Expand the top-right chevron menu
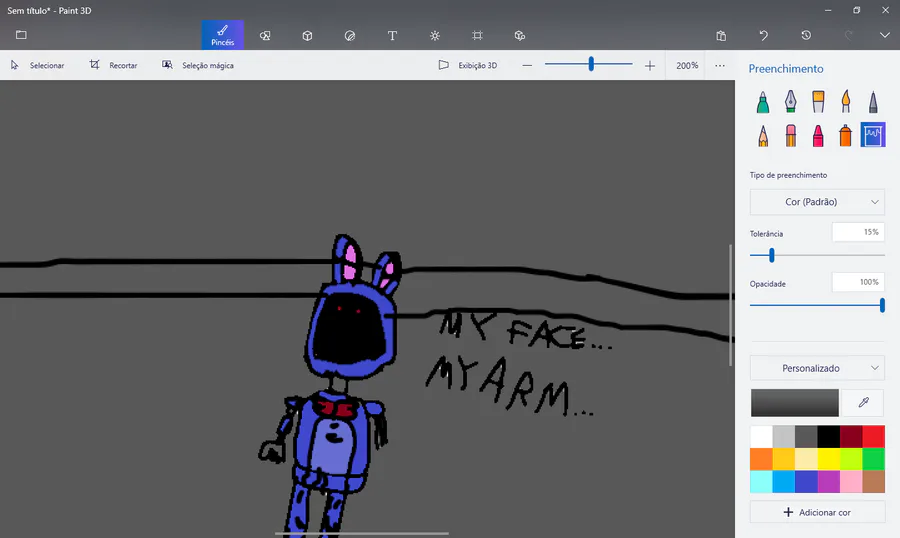Screen dimensions: 900x538 pos(885,36)
